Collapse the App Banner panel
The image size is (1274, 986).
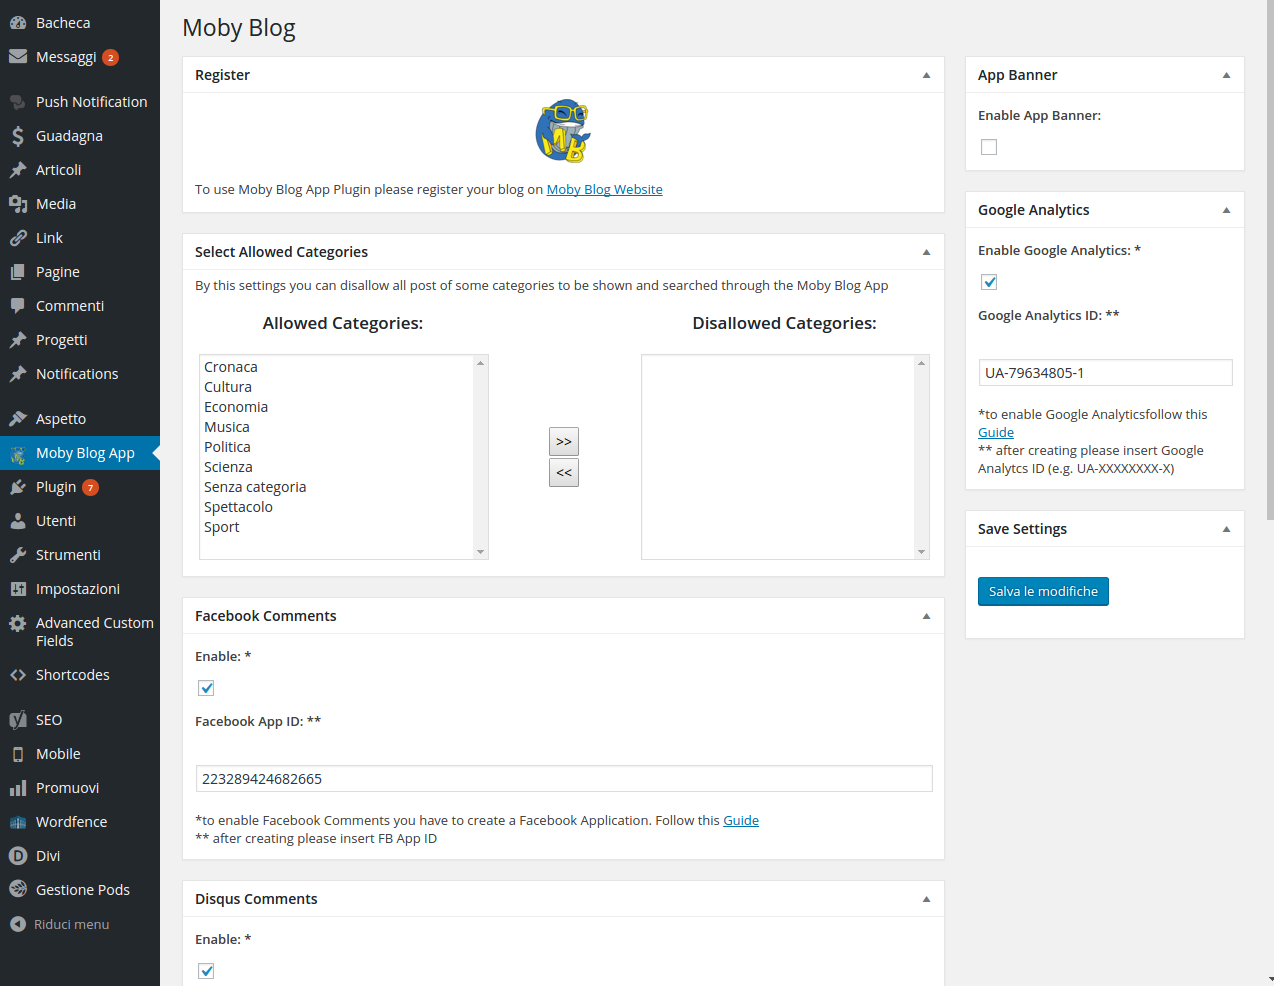[x=1226, y=75]
